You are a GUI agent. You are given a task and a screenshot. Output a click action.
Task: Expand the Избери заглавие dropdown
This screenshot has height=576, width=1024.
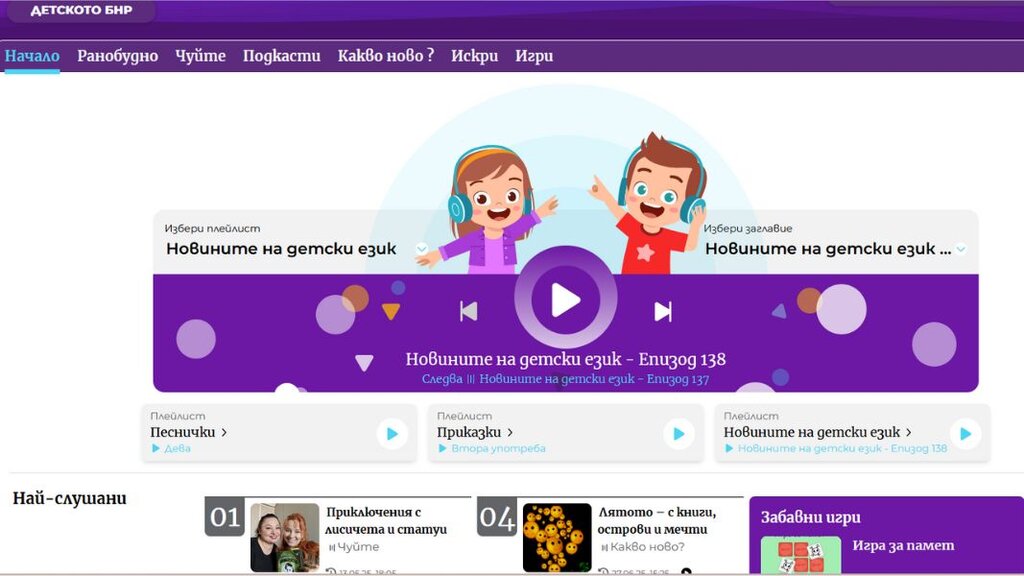960,249
